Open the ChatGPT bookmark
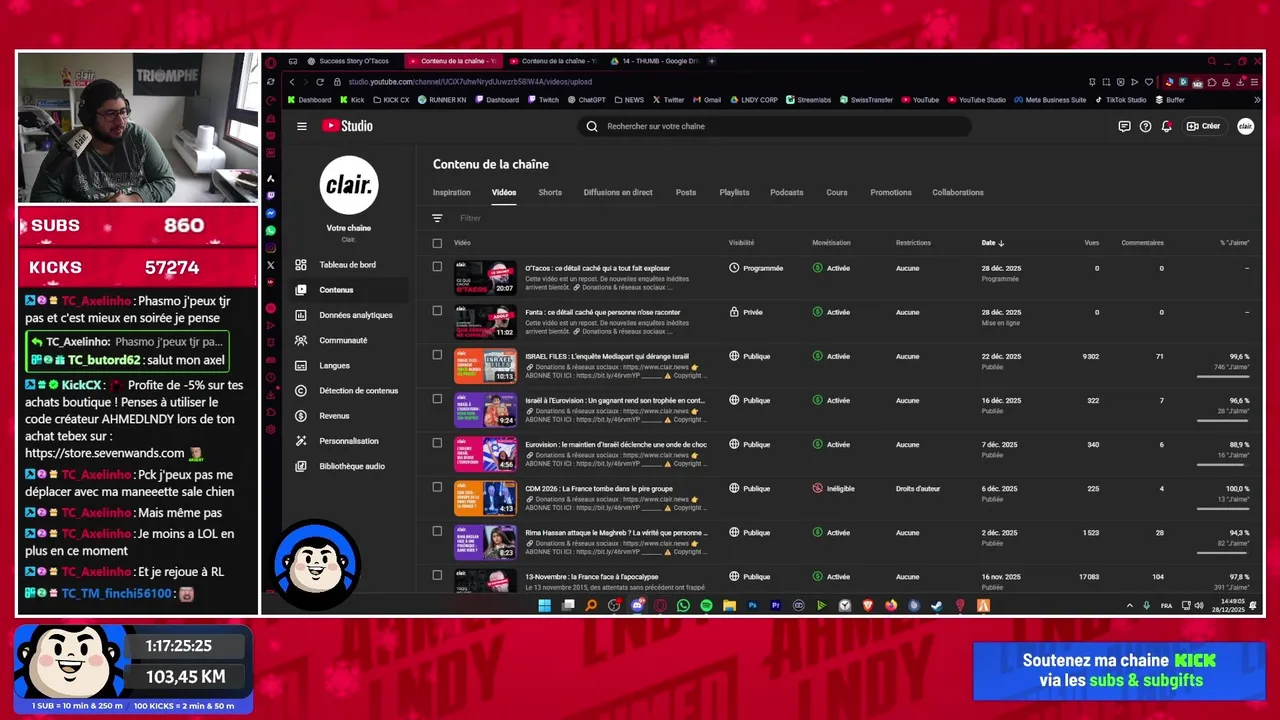The height and width of the screenshot is (720, 1280). coord(587,100)
